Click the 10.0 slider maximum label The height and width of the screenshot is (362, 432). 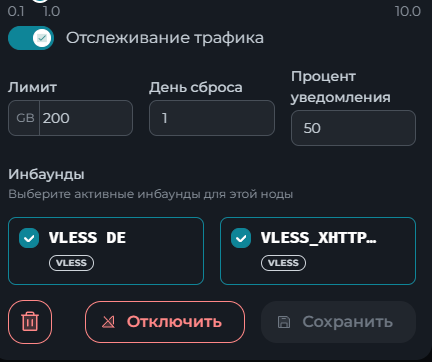point(408,12)
